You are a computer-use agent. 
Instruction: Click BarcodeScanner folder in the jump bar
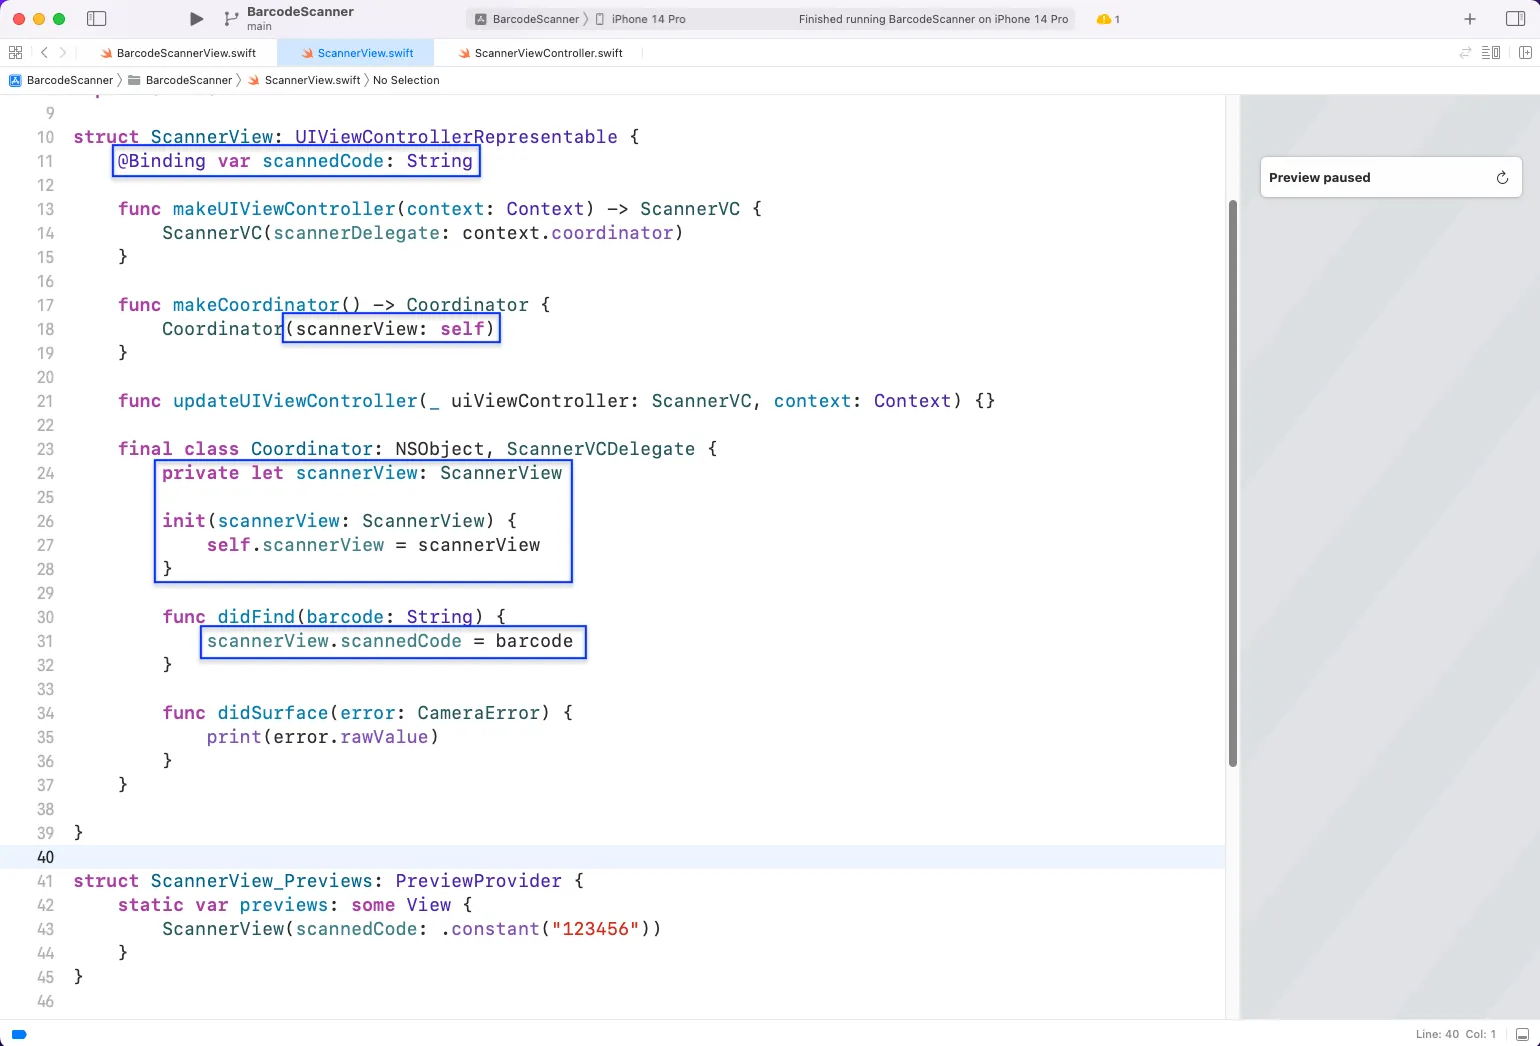(x=180, y=80)
